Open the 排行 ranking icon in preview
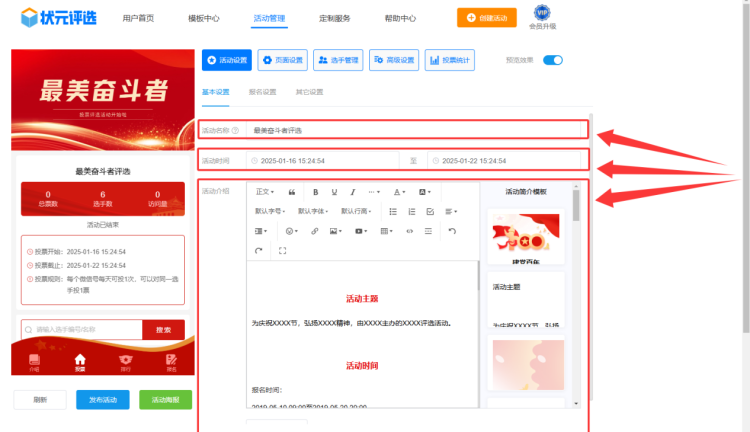Viewport: 750px width, 432px height. tap(125, 362)
